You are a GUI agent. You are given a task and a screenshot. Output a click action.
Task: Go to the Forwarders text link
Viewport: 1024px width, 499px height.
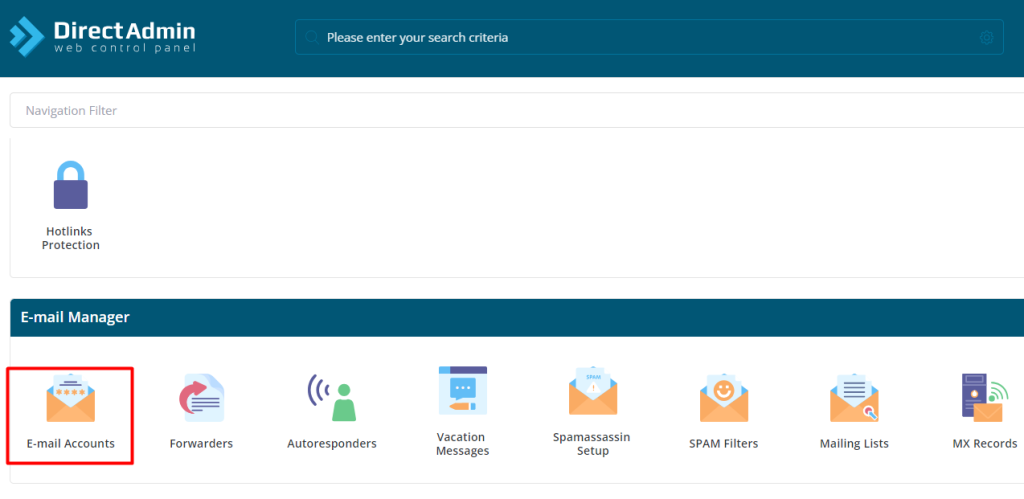click(201, 443)
